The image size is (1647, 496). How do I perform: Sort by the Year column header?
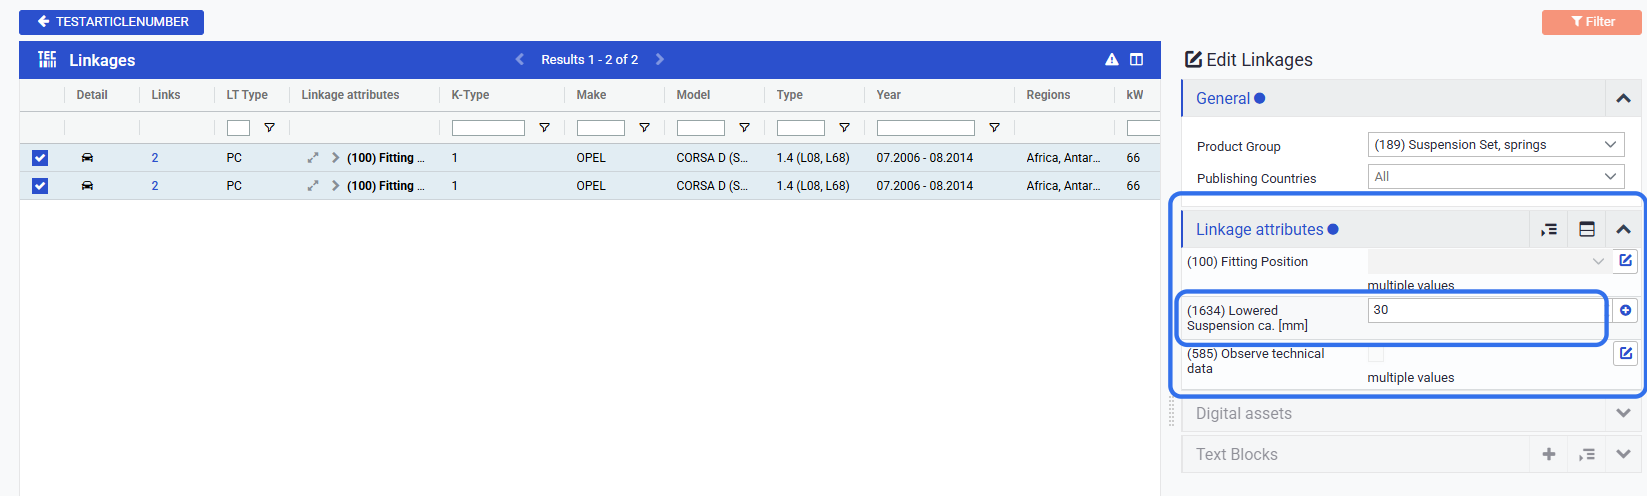pyautogui.click(x=888, y=95)
